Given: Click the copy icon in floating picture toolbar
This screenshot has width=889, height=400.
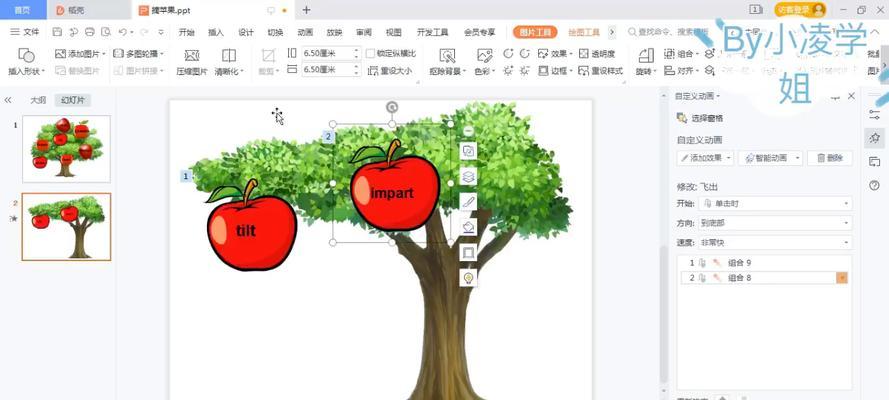Looking at the screenshot, I should (468, 151).
